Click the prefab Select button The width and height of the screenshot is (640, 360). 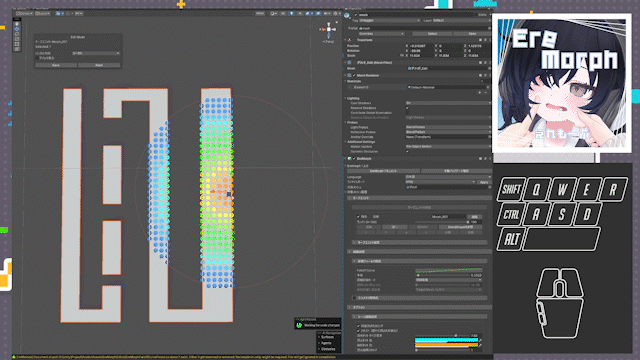[x=432, y=34]
